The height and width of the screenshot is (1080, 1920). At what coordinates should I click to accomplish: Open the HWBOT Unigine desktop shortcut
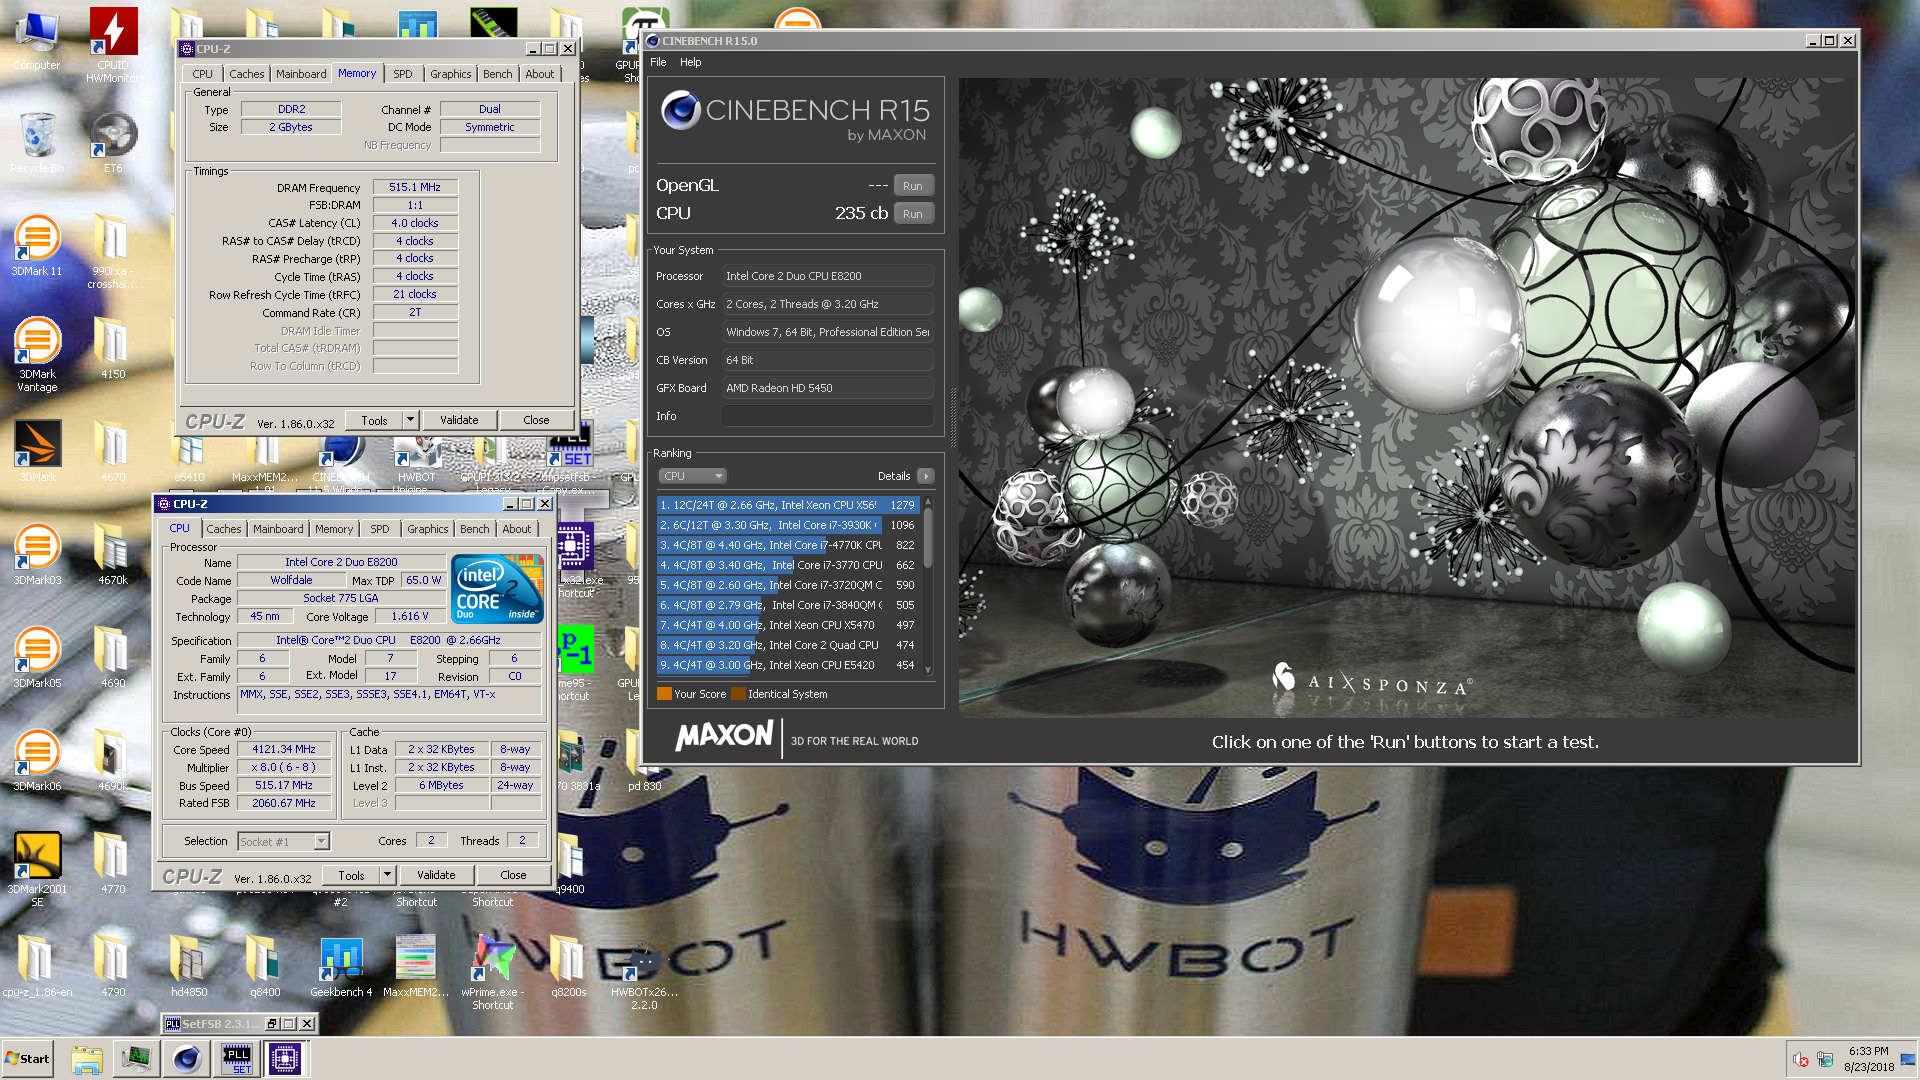(x=417, y=462)
